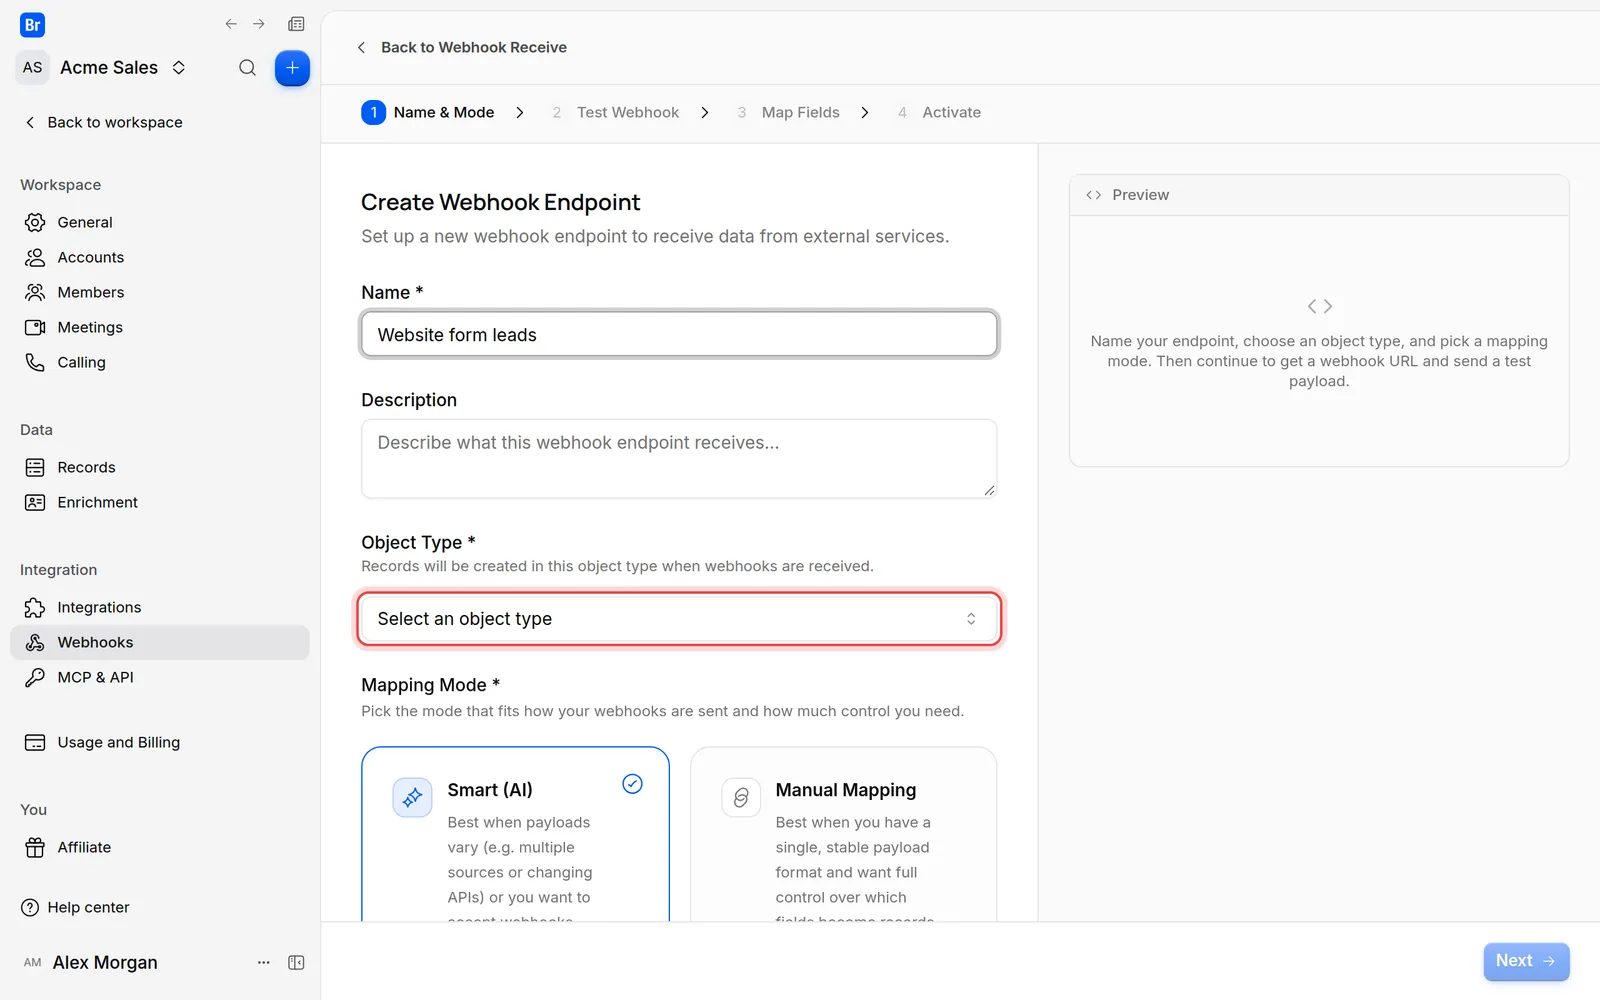The image size is (1600, 1000).
Task: Click the Name field with Website form leads
Action: click(679, 334)
